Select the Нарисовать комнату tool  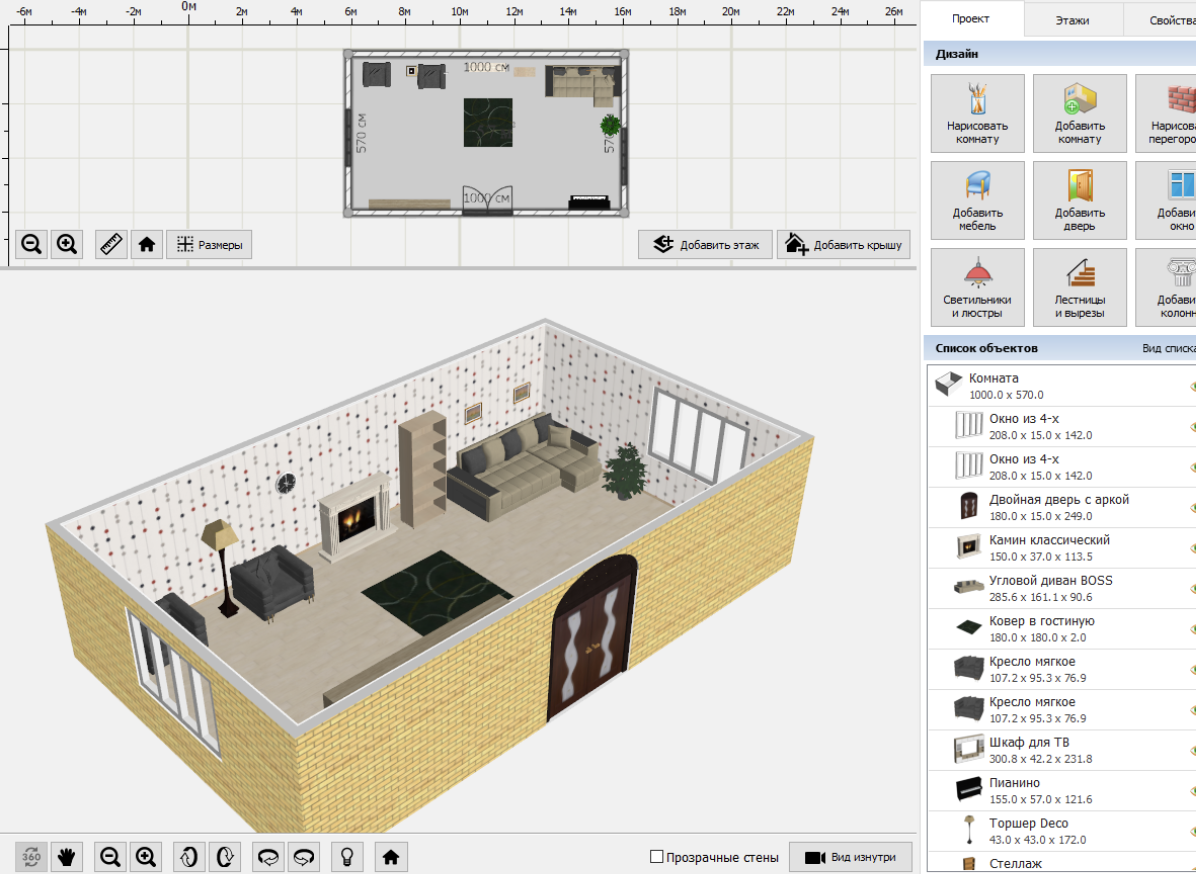coord(976,112)
